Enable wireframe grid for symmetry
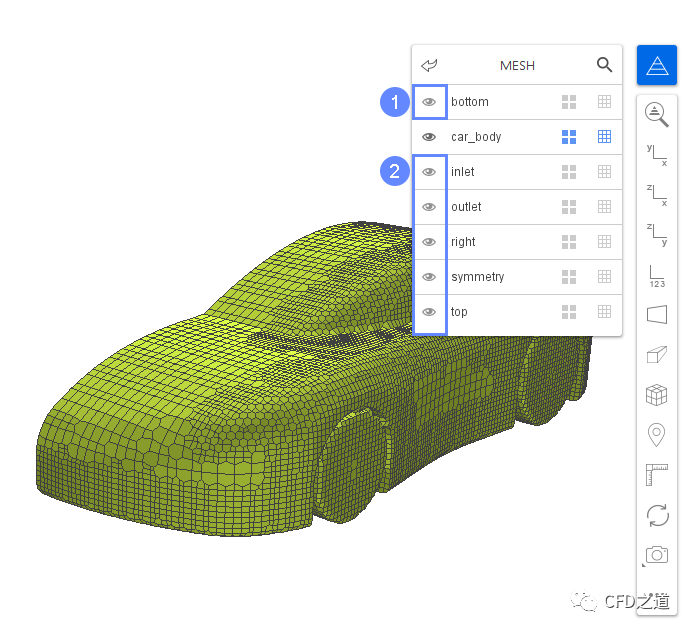The height and width of the screenshot is (632, 692). (x=604, y=277)
